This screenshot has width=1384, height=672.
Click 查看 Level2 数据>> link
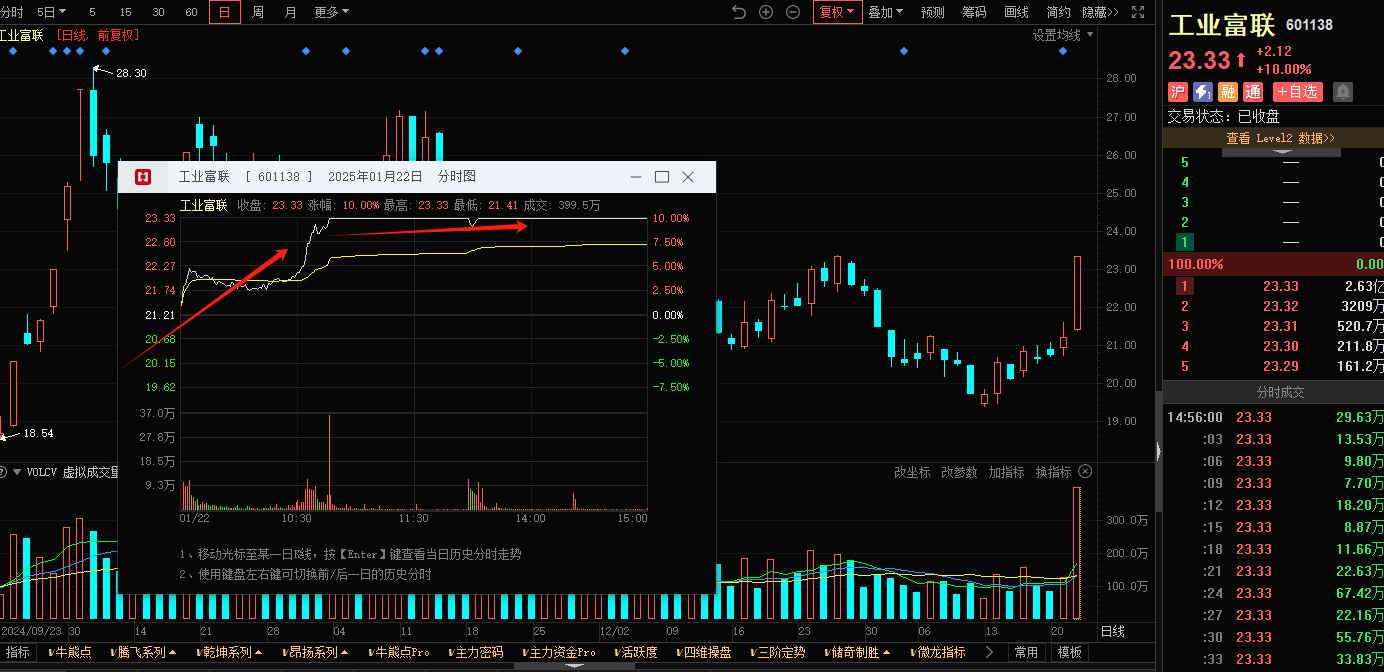click(1280, 138)
